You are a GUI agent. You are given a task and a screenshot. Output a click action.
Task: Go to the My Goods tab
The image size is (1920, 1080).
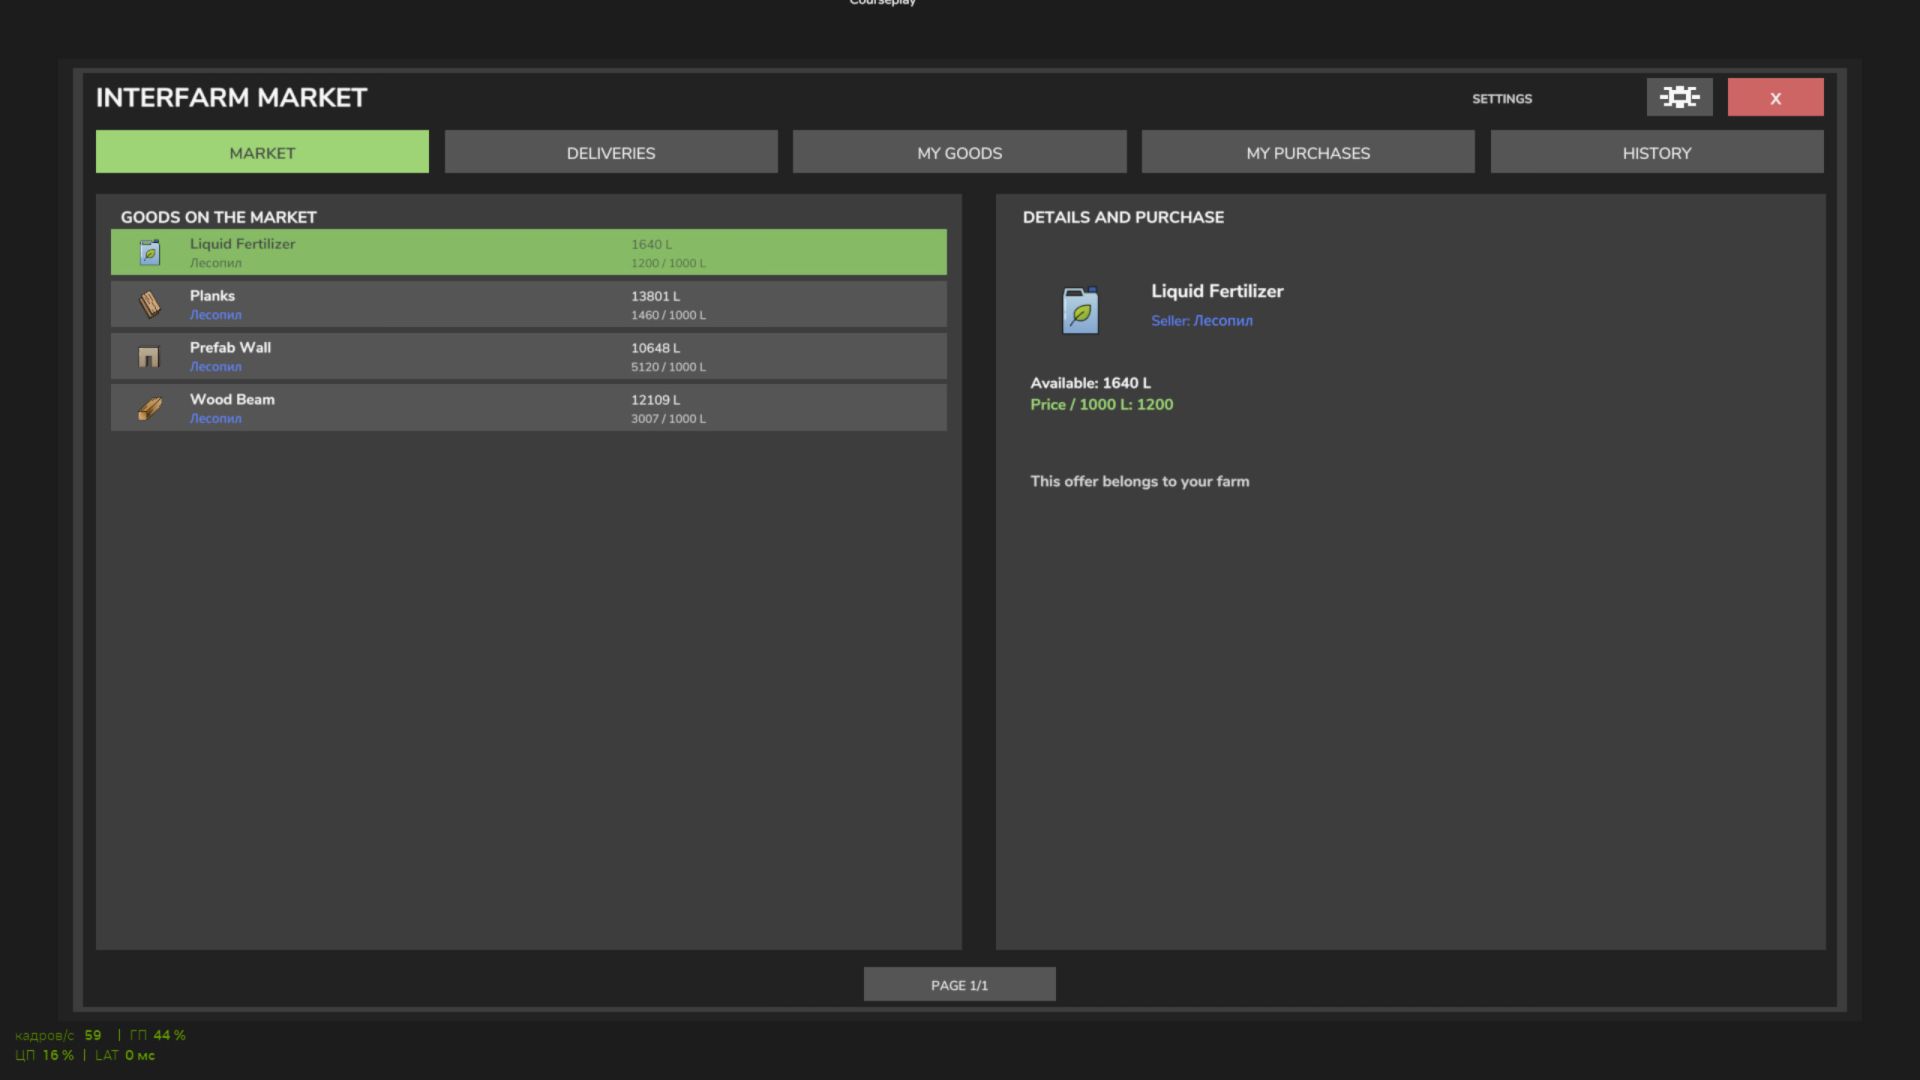[959, 152]
